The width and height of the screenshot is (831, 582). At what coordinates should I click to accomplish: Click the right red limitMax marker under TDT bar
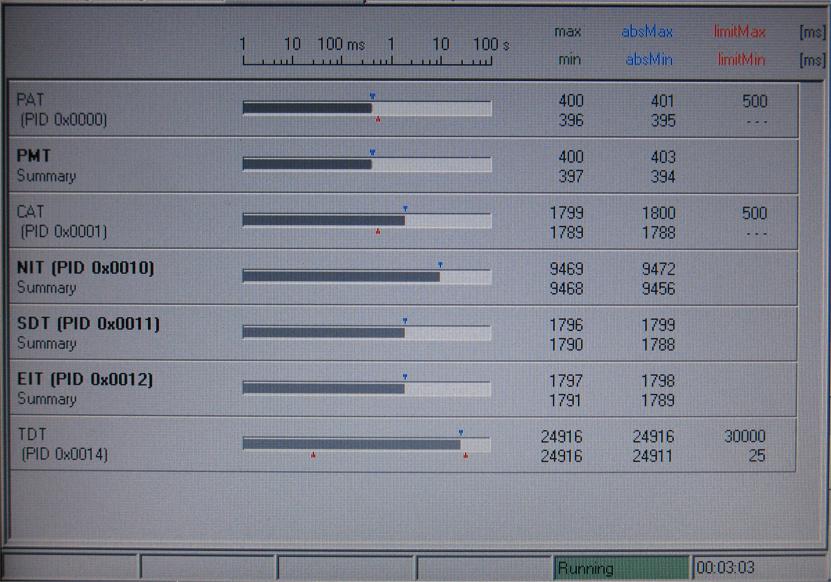(x=465, y=455)
